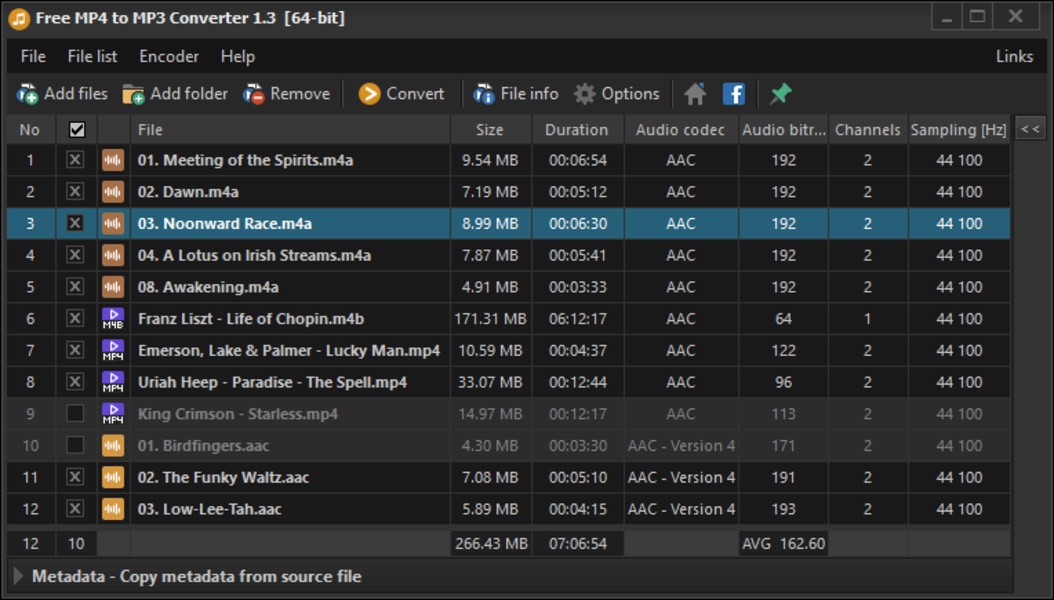Screen dimensions: 1054x600
Task: Expand the Metadata panel triangle
Action: (18, 576)
